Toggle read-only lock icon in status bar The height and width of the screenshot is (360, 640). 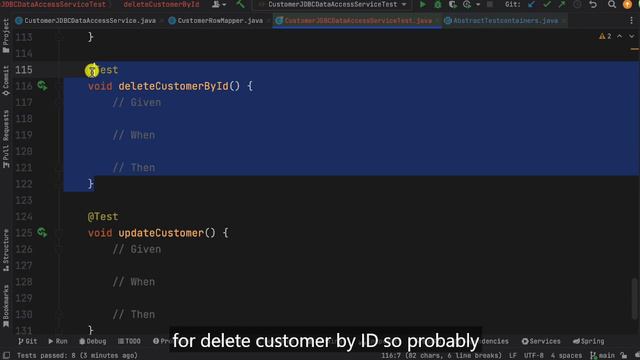[x=623, y=356]
